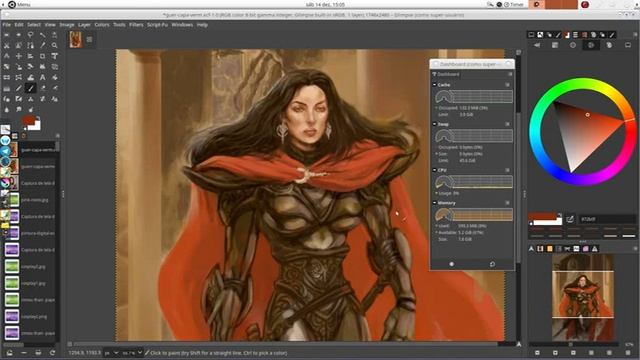The width and height of the screenshot is (640, 360).
Task: Toggle the Memory Used field
Action: tap(460, 226)
